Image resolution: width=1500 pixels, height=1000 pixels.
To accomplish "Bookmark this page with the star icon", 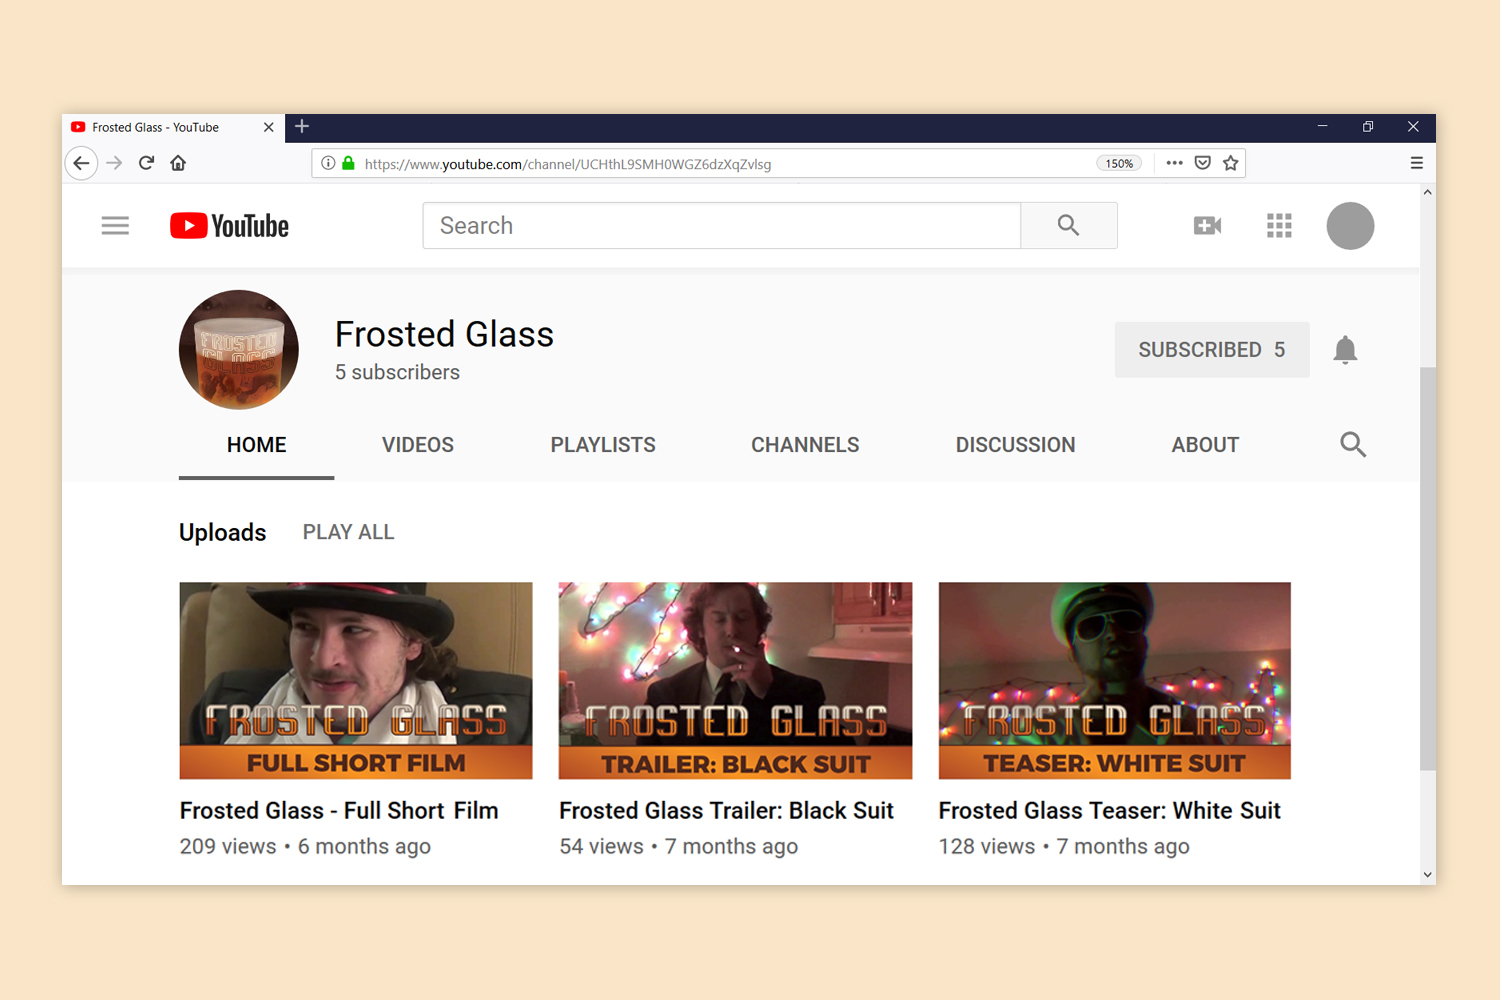I will click(1231, 163).
